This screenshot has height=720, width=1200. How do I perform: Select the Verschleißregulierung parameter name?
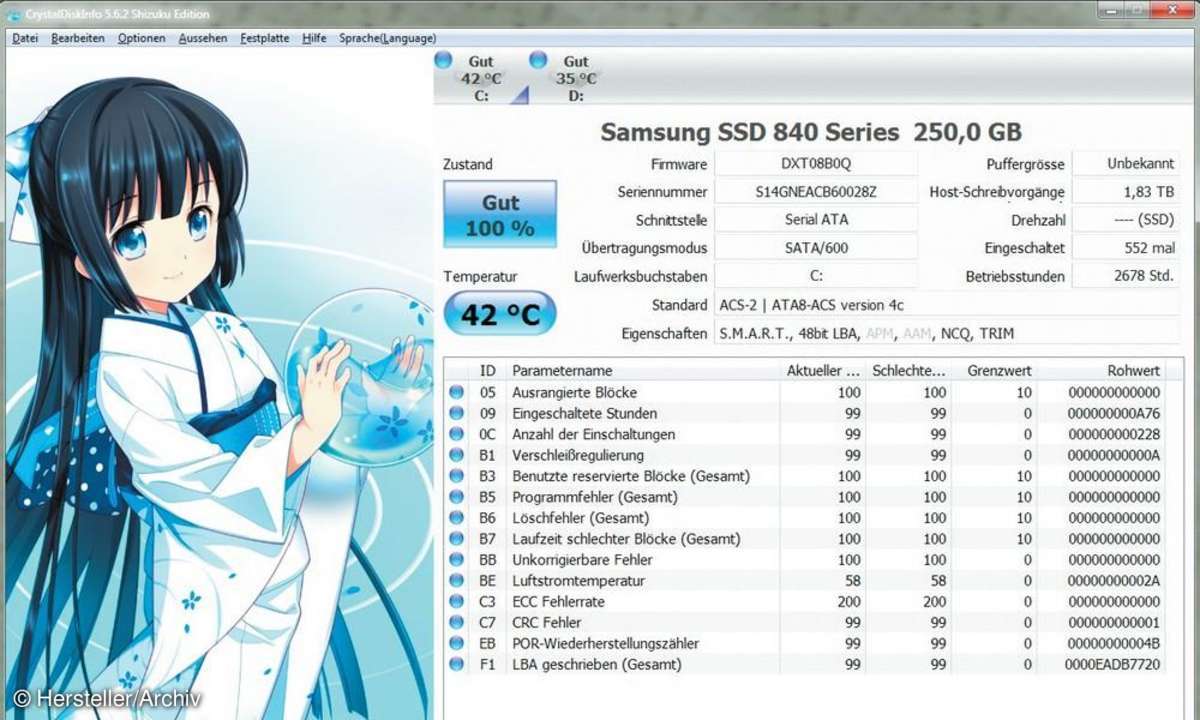pyautogui.click(x=578, y=455)
